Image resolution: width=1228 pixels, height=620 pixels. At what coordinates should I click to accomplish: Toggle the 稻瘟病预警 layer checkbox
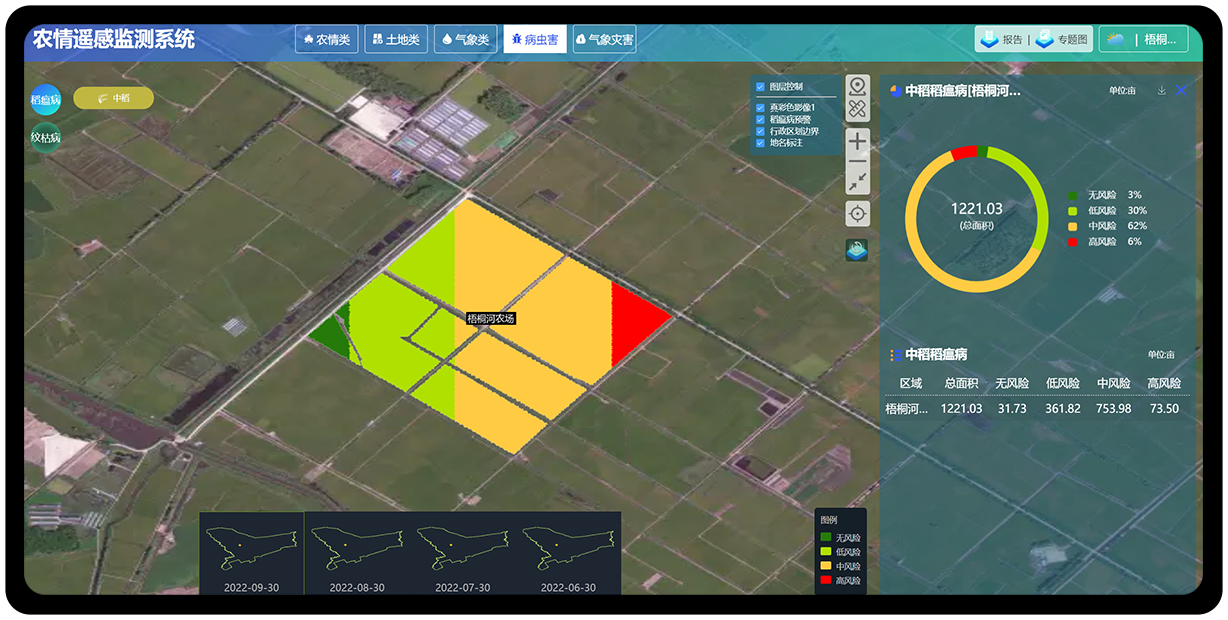tap(761, 119)
